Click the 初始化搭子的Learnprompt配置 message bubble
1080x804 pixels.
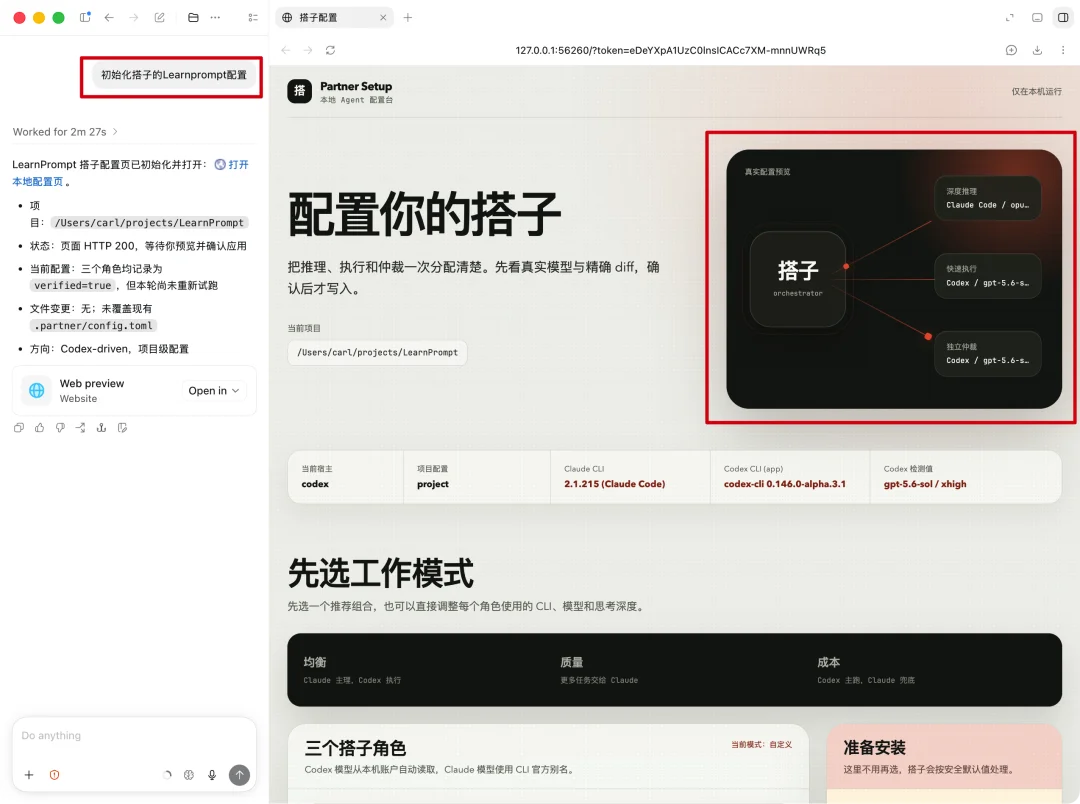[x=174, y=75]
